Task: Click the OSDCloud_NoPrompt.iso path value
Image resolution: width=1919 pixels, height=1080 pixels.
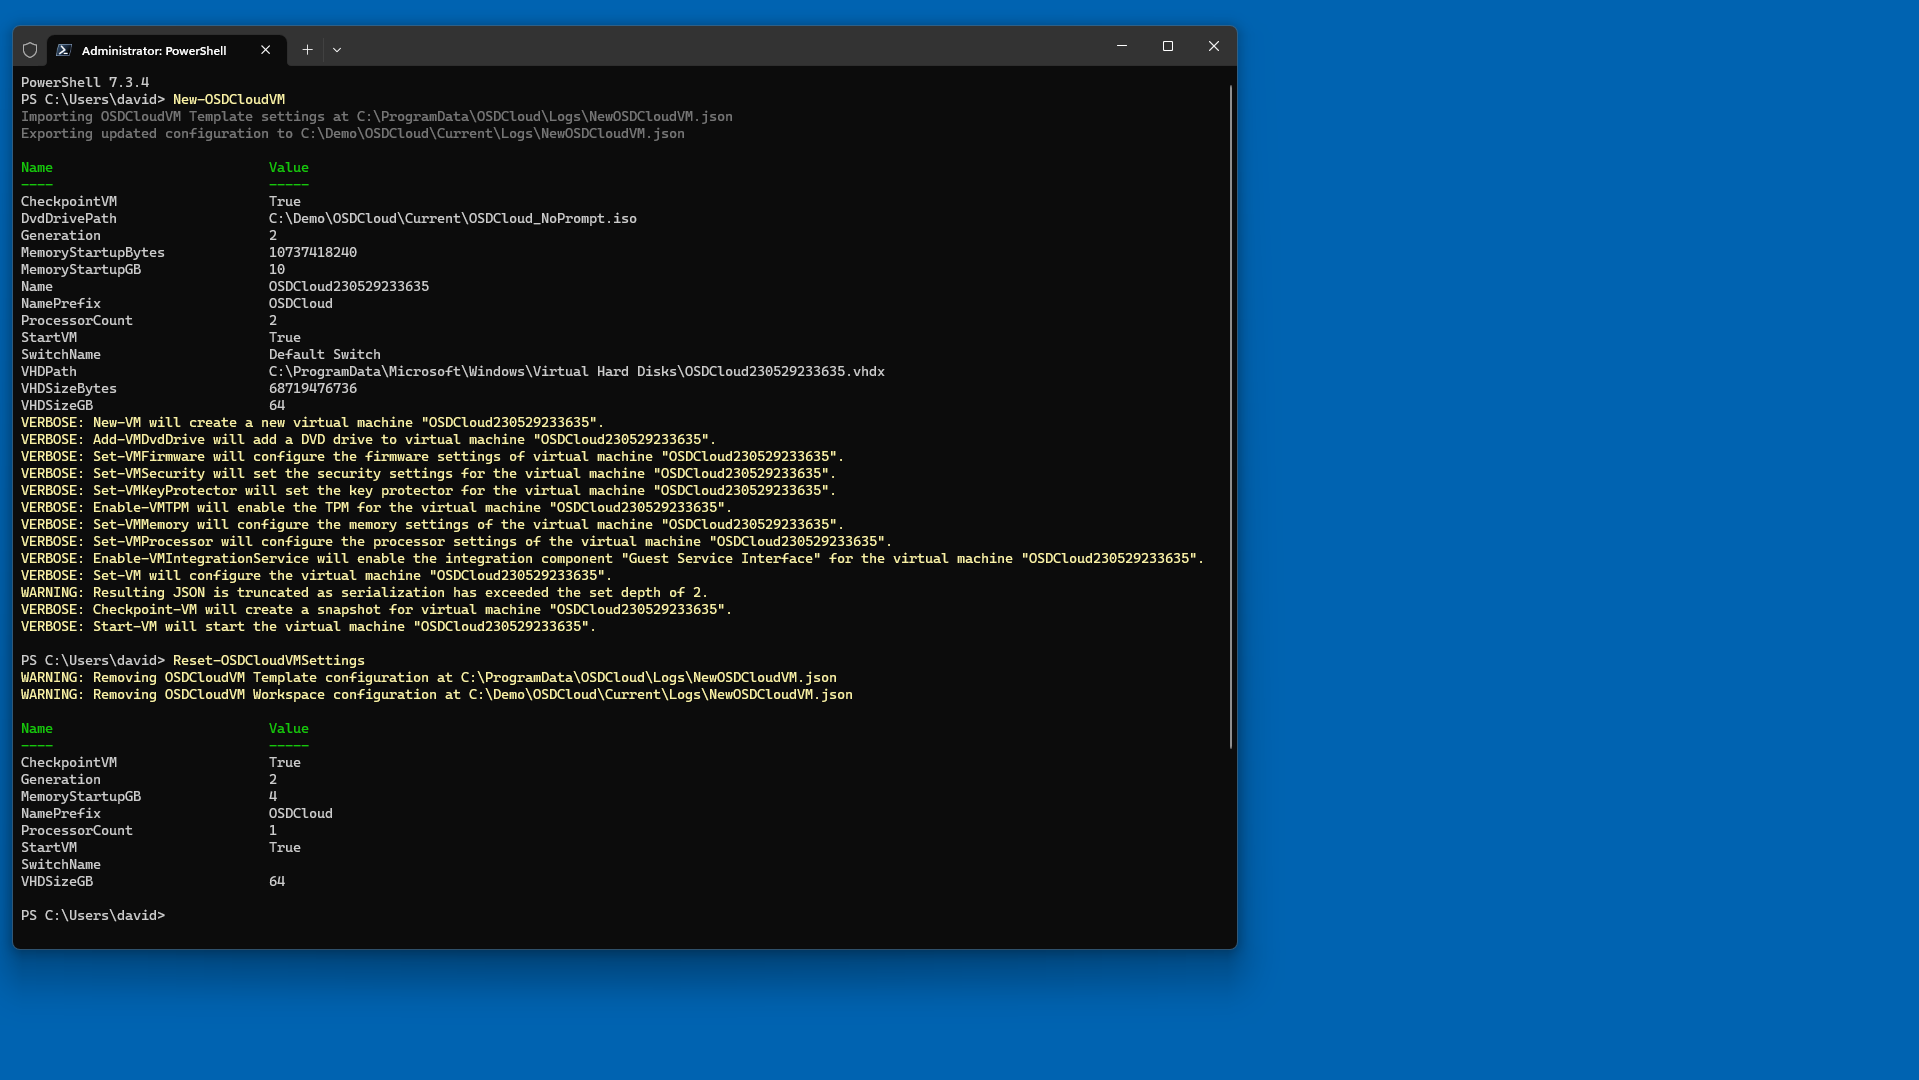Action: pyautogui.click(x=452, y=219)
